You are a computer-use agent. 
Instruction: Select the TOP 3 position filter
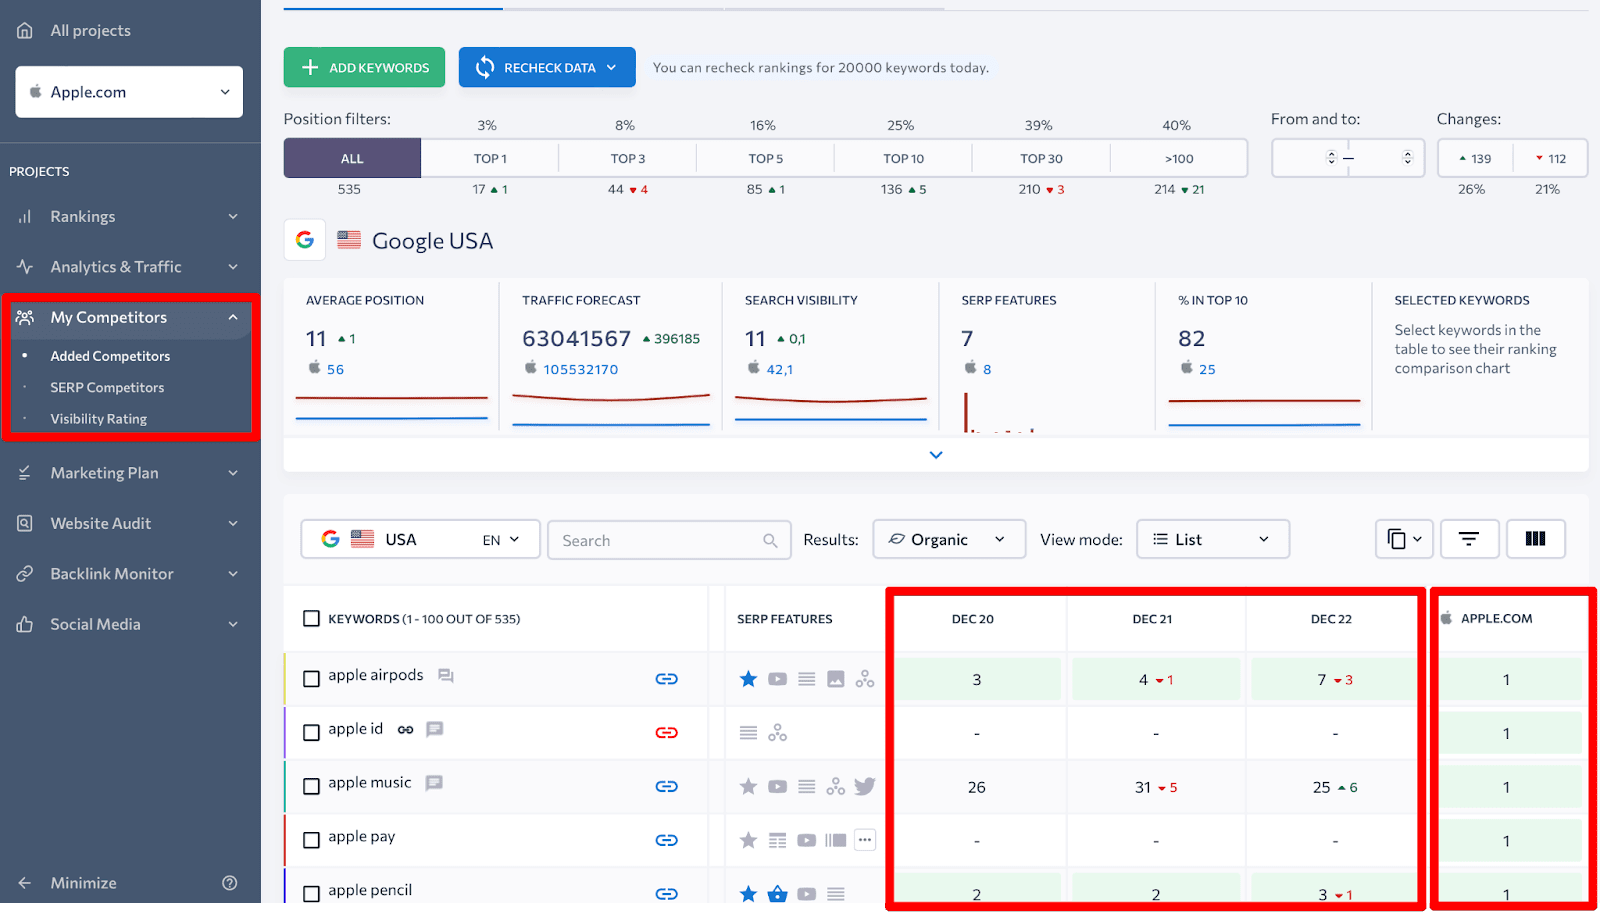point(628,158)
